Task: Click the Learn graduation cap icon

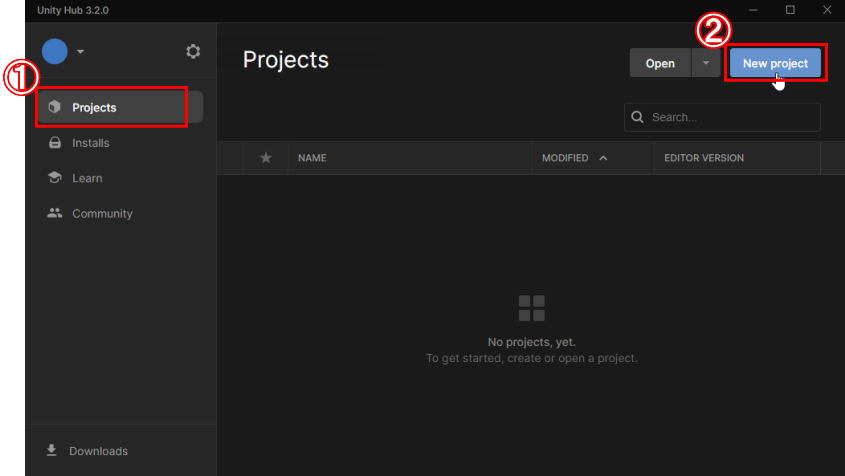Action: pos(54,177)
